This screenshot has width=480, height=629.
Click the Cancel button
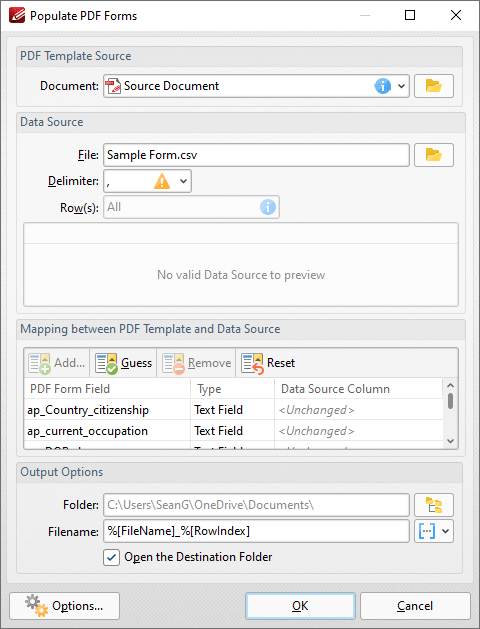point(415,606)
